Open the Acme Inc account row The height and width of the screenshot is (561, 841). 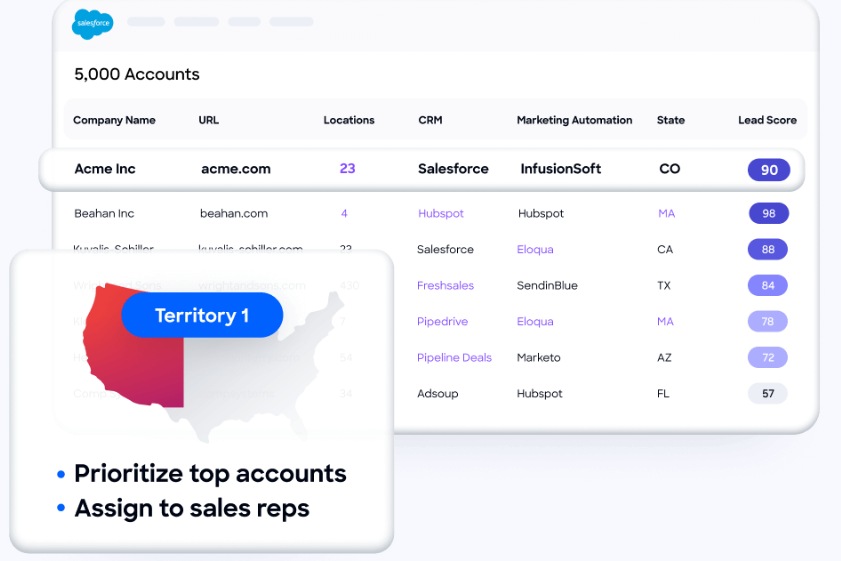[422, 169]
